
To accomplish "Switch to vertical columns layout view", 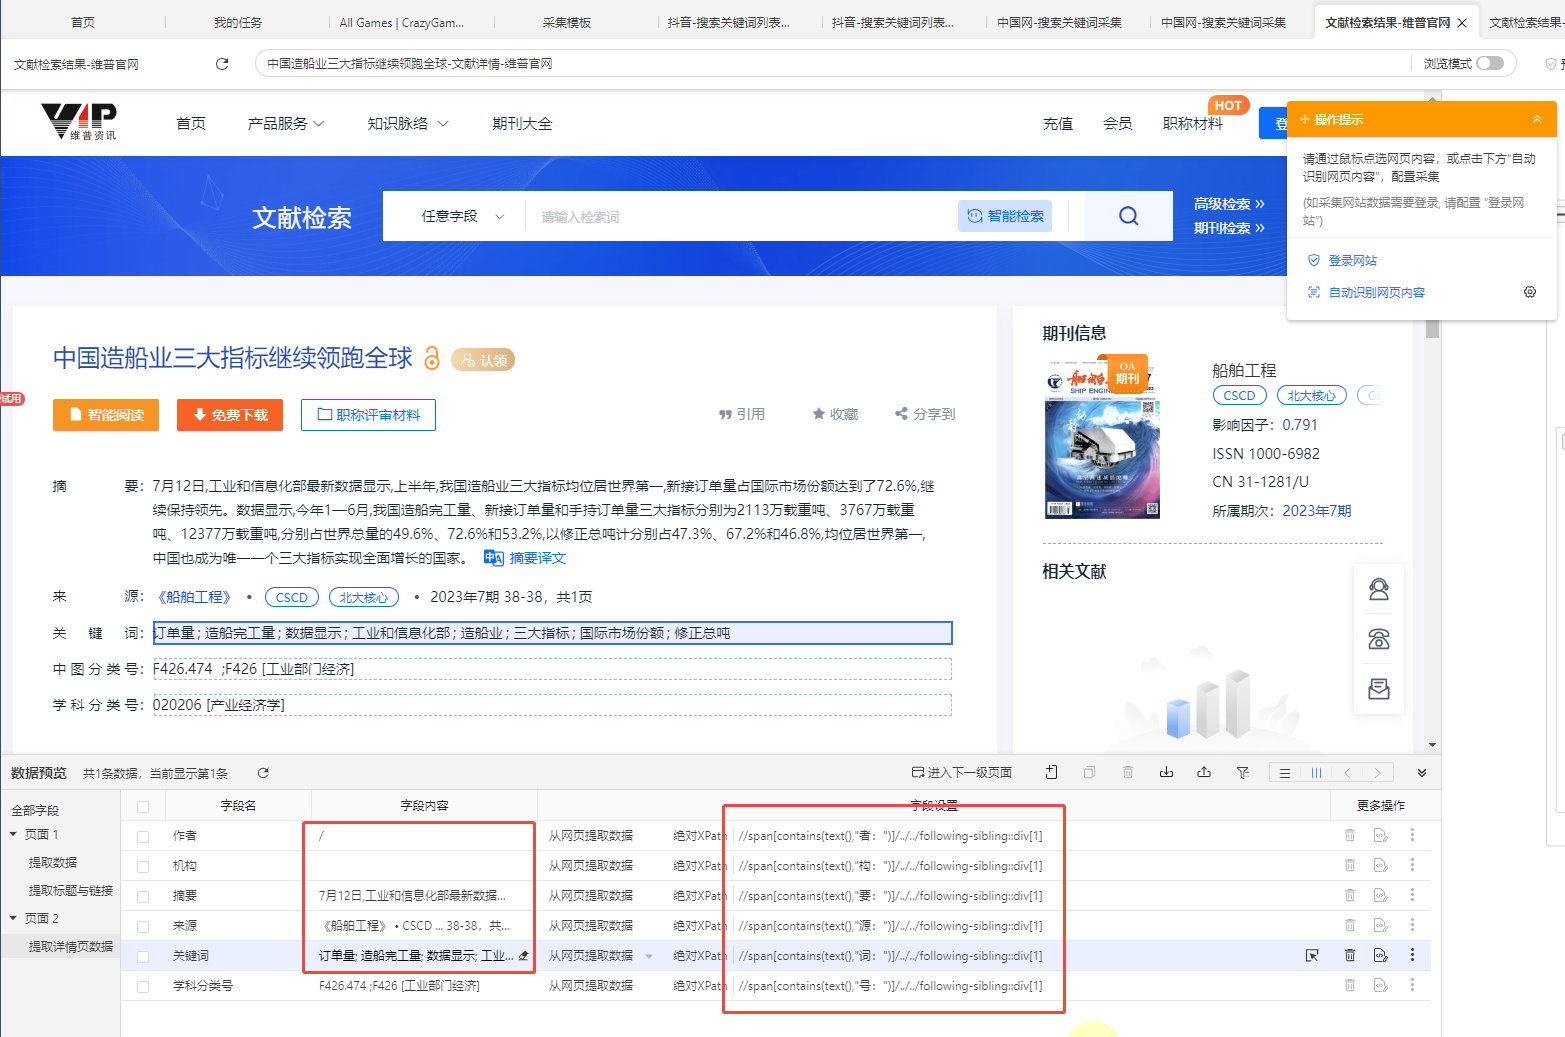I will coord(1316,772).
